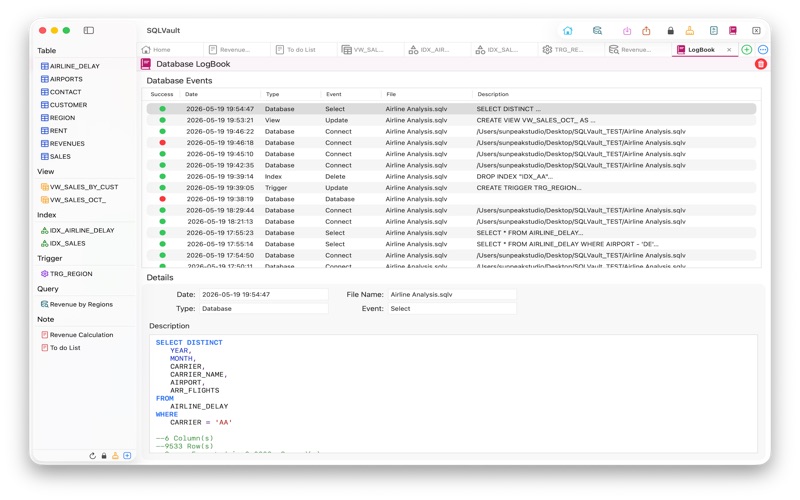Click the File Name details field
The width and height of the screenshot is (800, 500).
(x=452, y=294)
